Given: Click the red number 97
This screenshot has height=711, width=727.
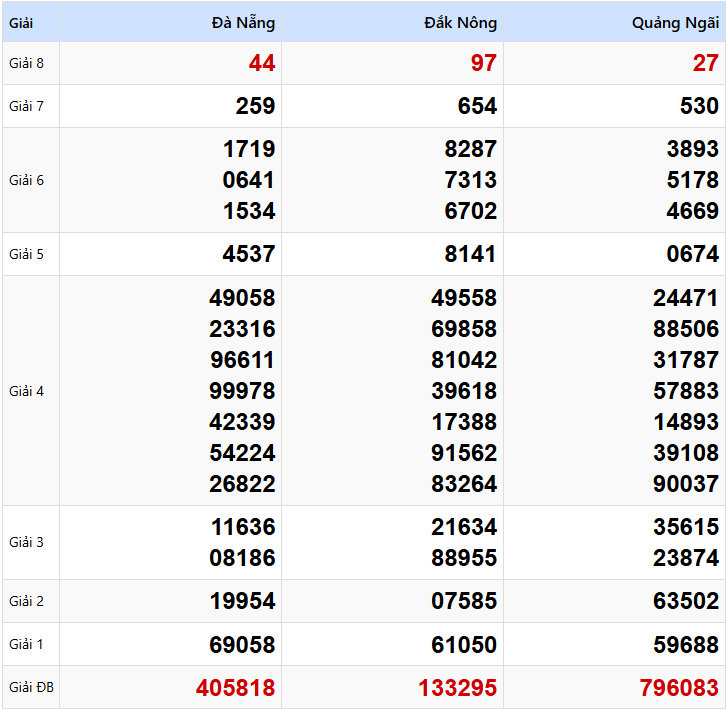Looking at the screenshot, I should point(484,63).
